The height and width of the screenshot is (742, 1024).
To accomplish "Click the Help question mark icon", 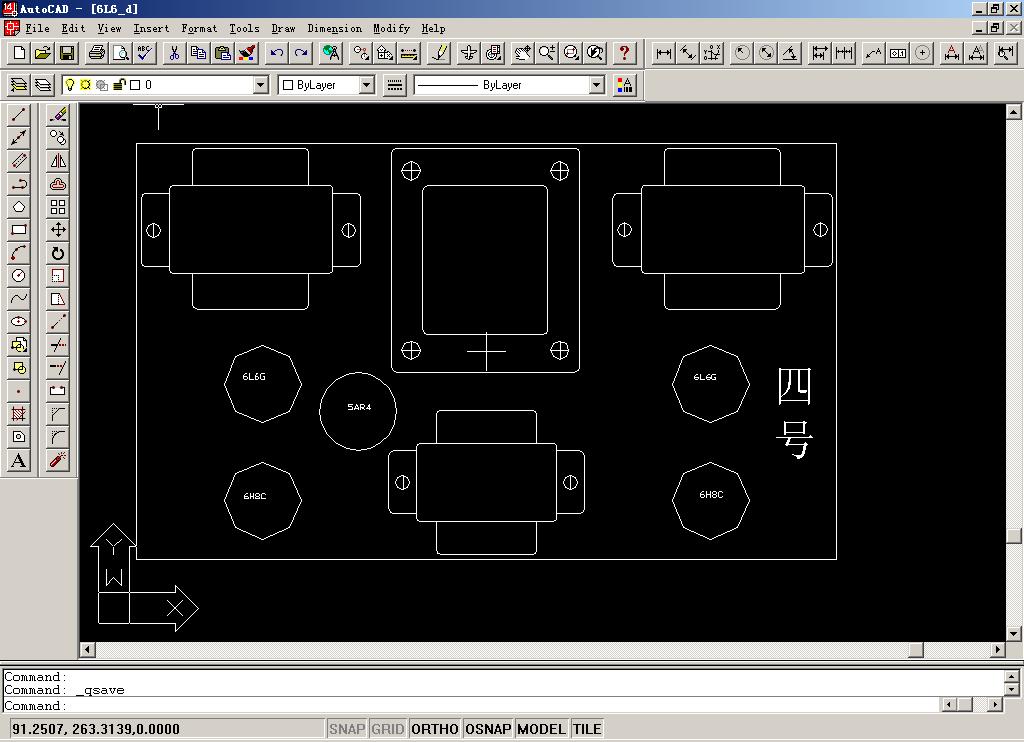I will point(624,53).
